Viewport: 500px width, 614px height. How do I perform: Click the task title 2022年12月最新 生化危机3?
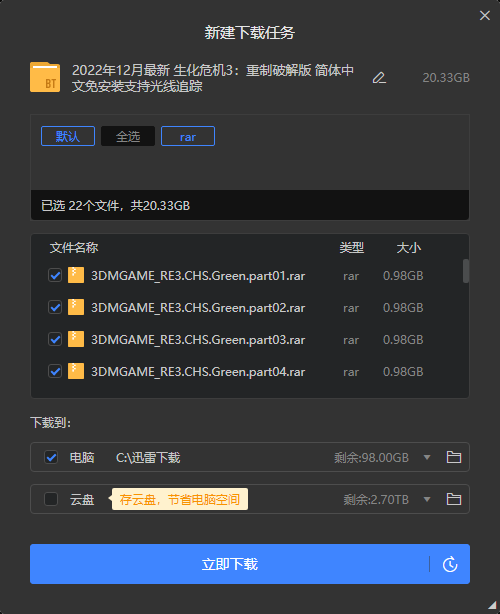213,78
